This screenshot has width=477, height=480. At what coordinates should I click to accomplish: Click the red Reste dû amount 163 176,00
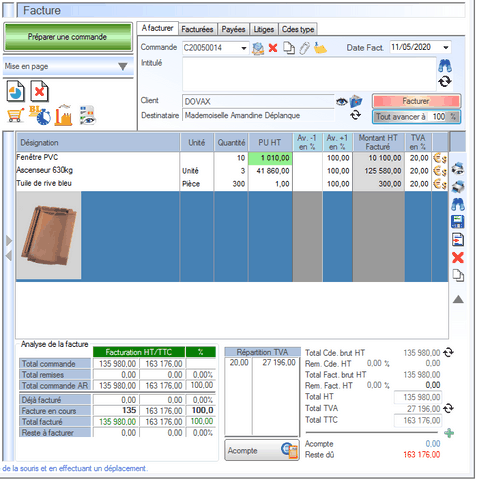coord(422,455)
